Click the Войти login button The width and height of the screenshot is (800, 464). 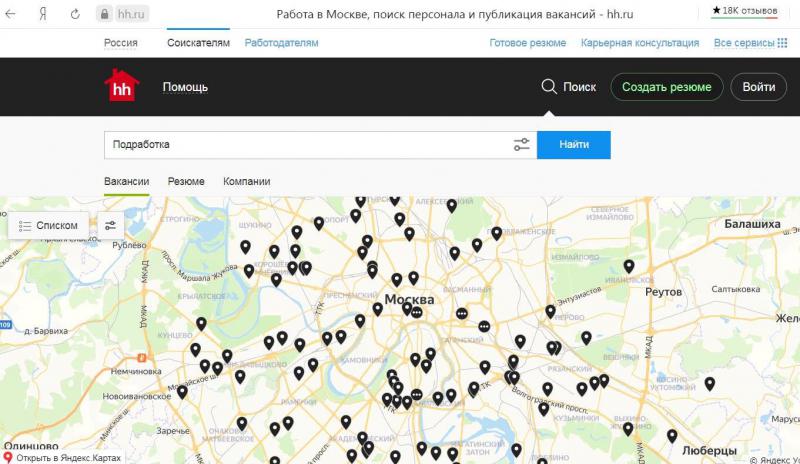pos(759,87)
